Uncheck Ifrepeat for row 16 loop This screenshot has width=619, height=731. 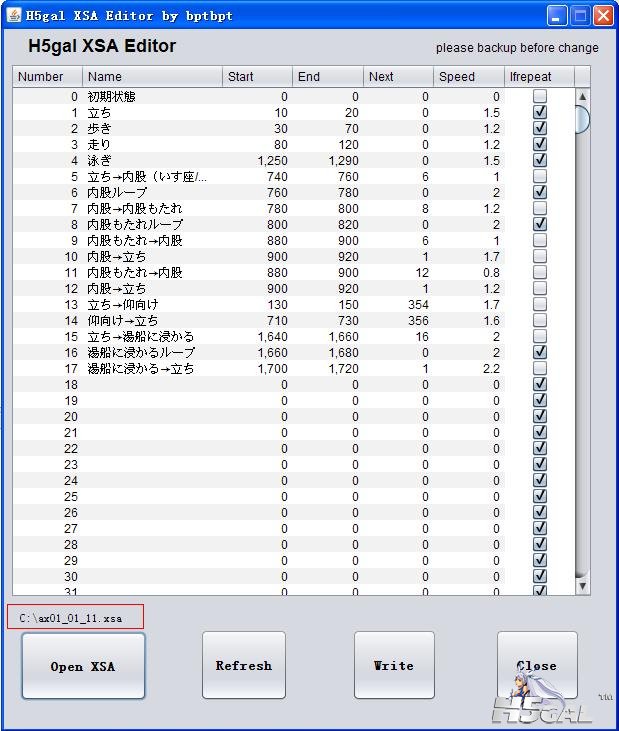coord(540,353)
